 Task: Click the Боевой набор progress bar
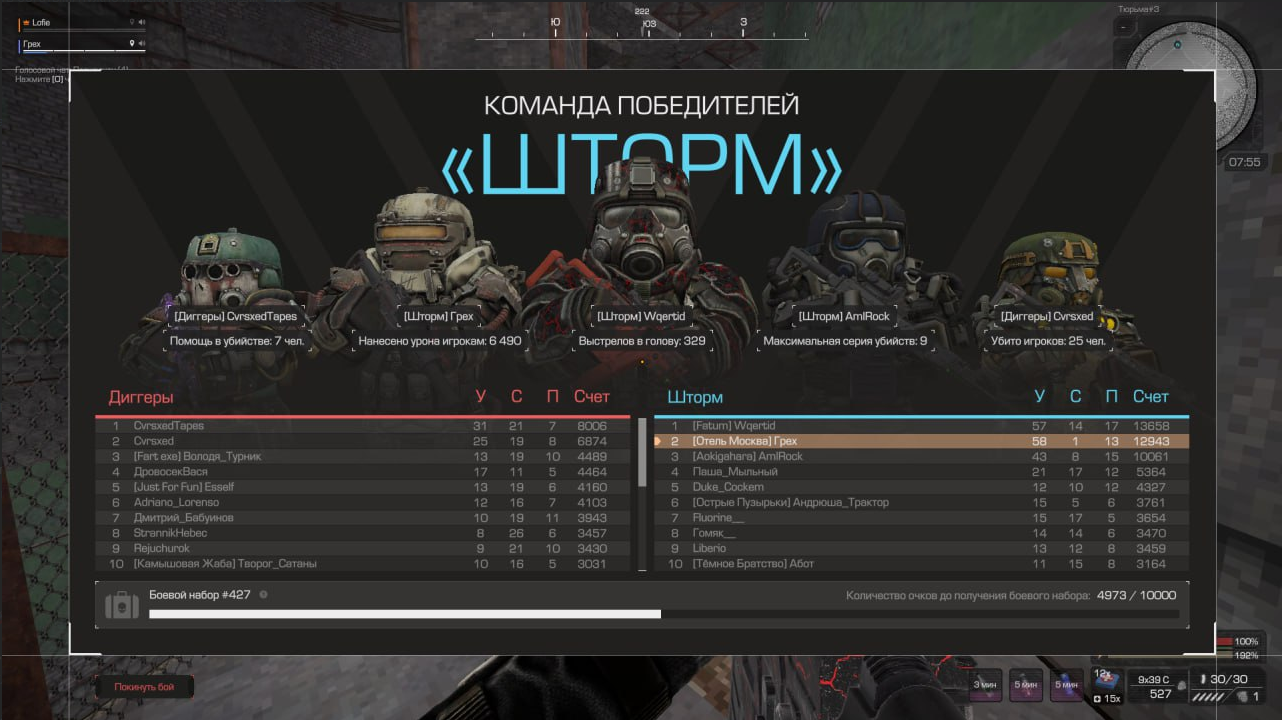(x=664, y=614)
